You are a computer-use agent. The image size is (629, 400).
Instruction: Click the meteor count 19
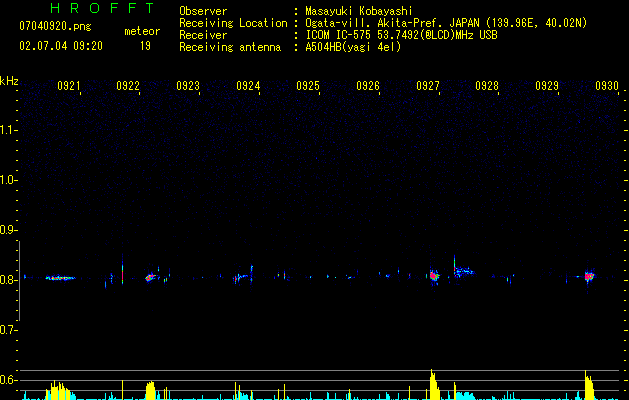tap(145, 46)
